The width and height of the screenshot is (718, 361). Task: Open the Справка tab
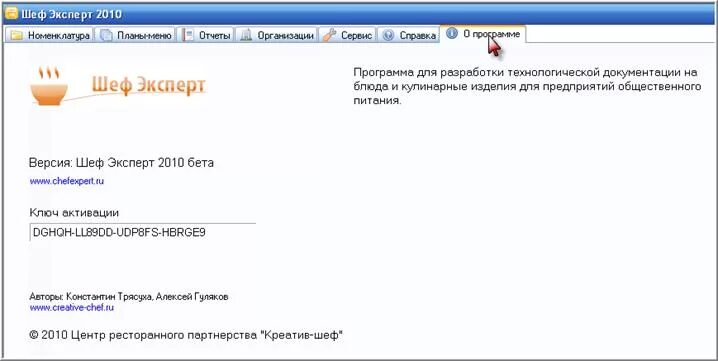click(408, 35)
